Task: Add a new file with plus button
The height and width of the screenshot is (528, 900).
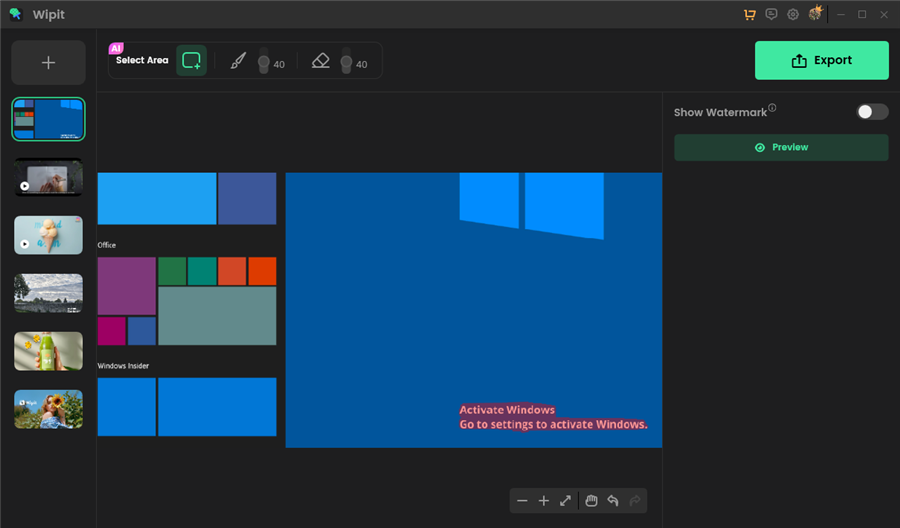Action: (48, 63)
